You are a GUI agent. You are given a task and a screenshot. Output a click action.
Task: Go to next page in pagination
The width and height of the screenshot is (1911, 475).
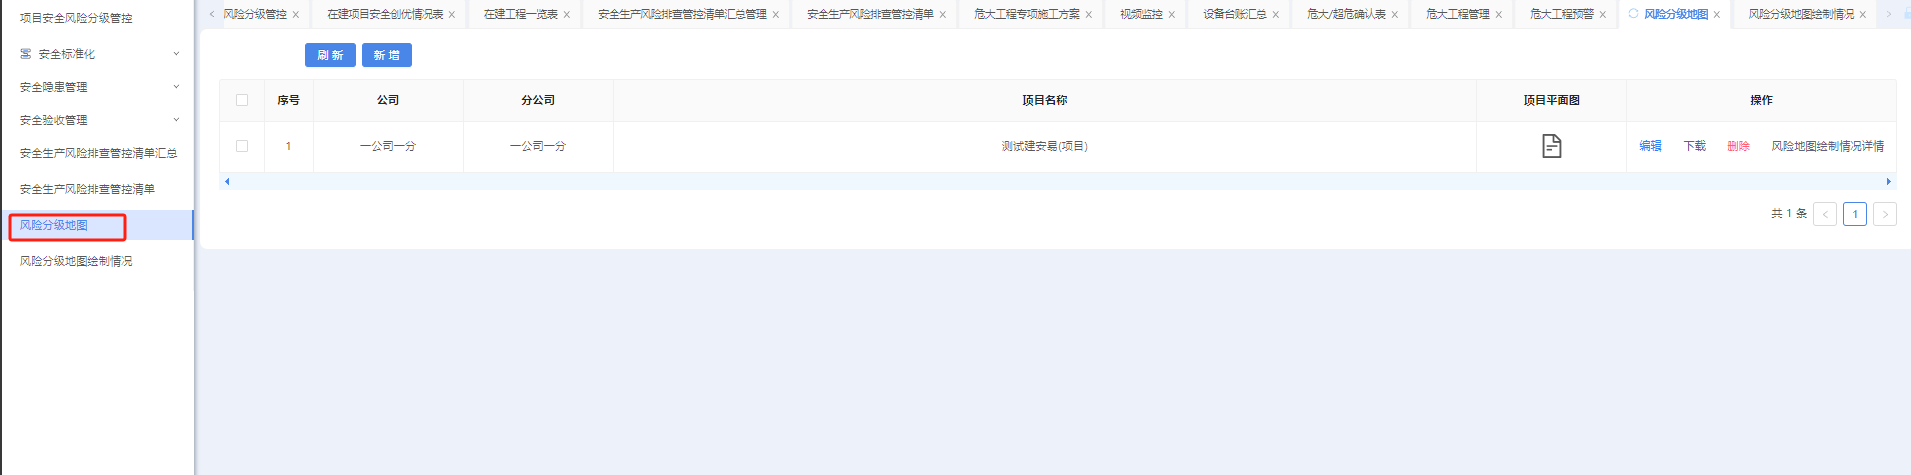coord(1884,214)
